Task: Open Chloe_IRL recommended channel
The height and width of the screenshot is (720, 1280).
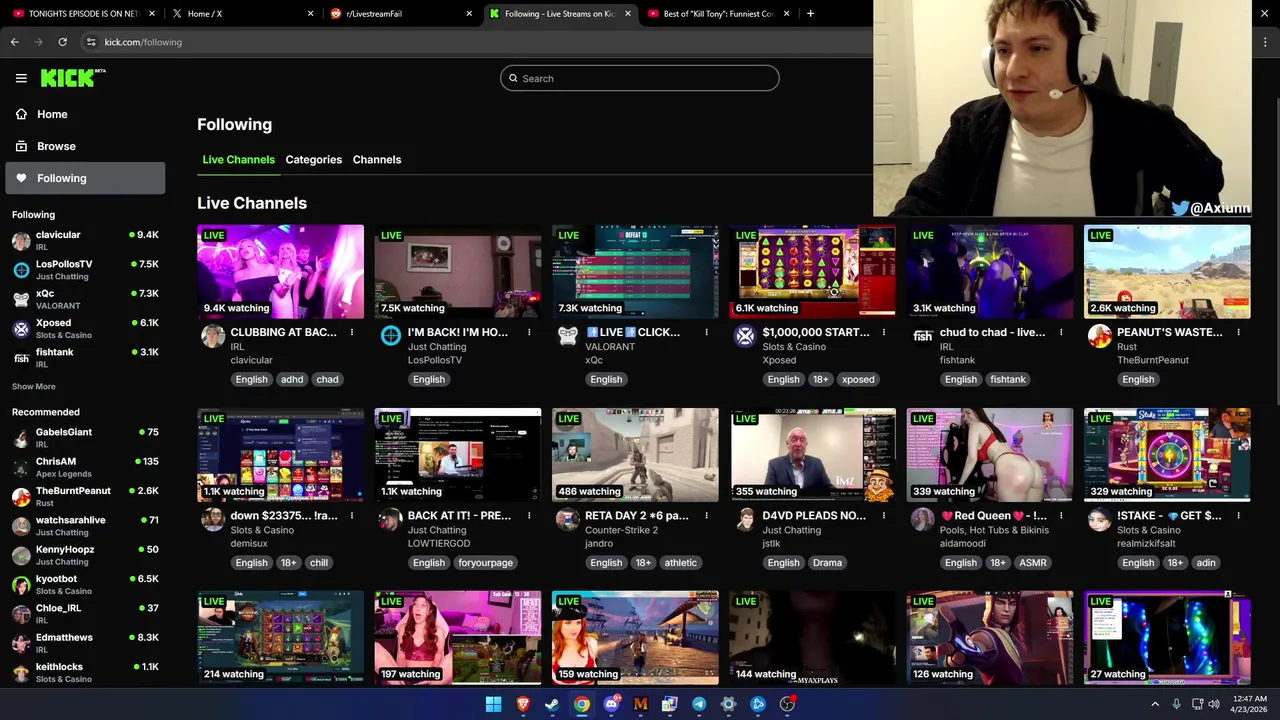Action: (x=85, y=614)
